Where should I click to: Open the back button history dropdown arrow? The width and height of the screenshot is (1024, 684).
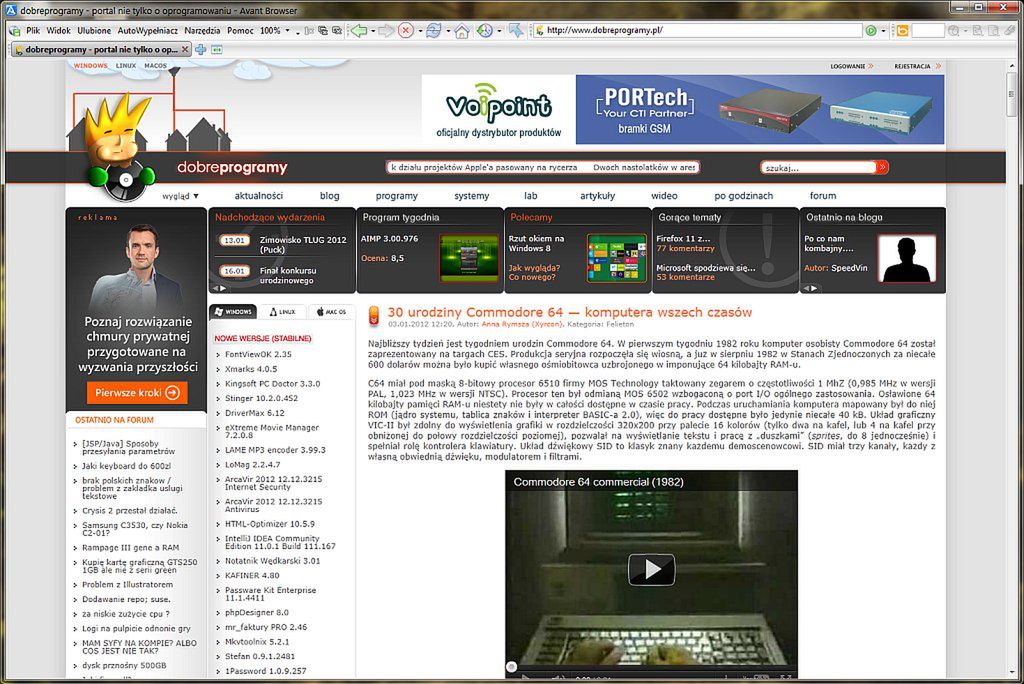pos(373,31)
